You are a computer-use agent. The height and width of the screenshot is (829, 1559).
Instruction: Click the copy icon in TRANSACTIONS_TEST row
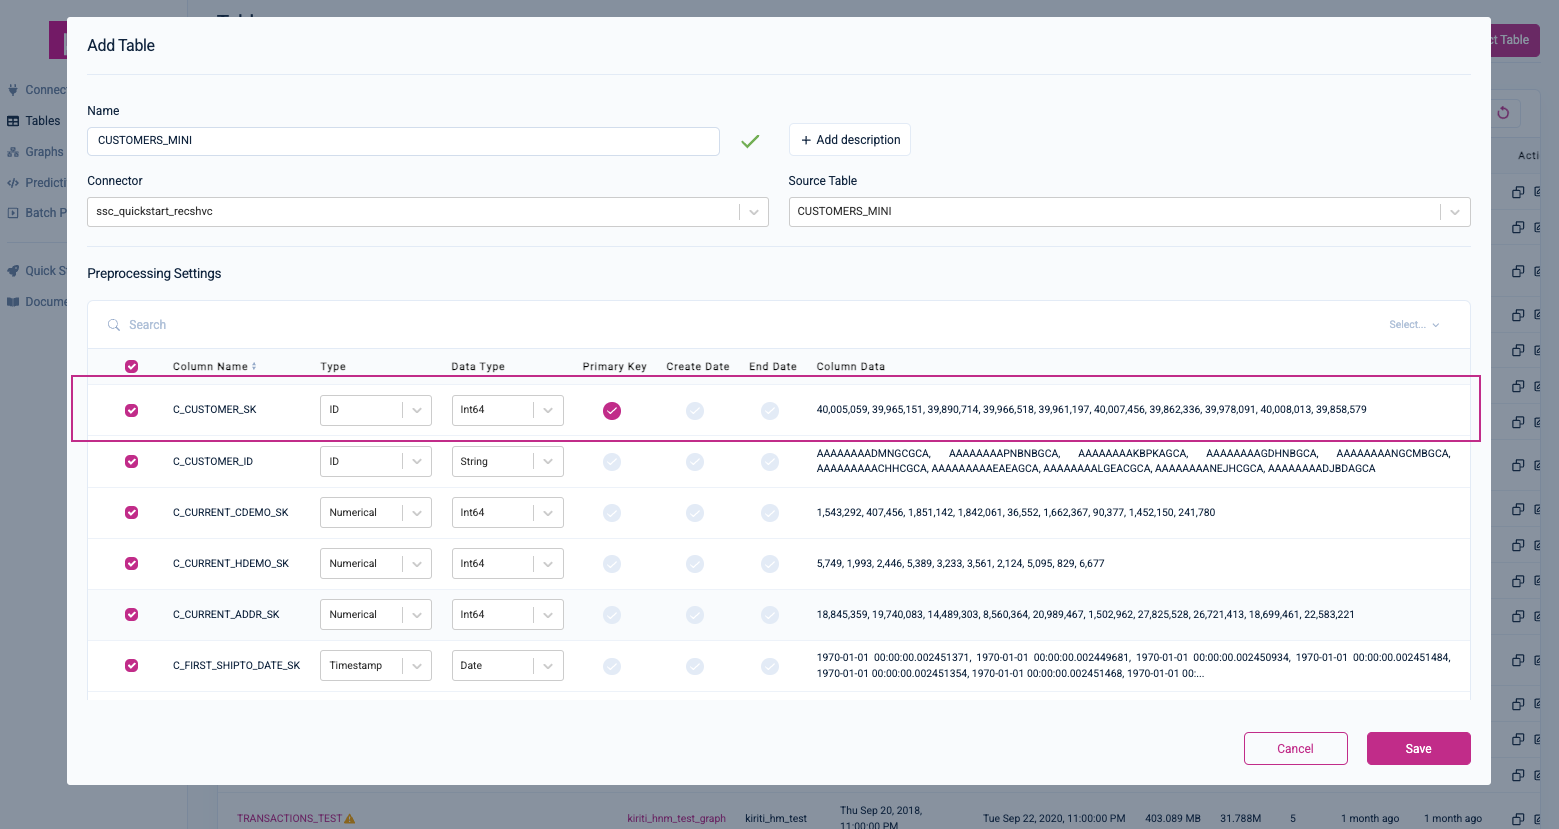point(1518,818)
